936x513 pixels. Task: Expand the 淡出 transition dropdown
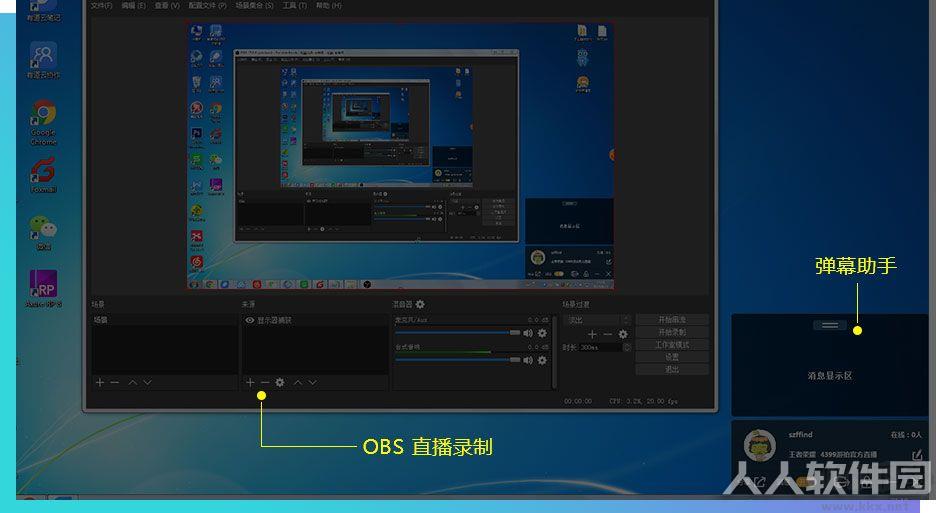pyautogui.click(x=598, y=320)
